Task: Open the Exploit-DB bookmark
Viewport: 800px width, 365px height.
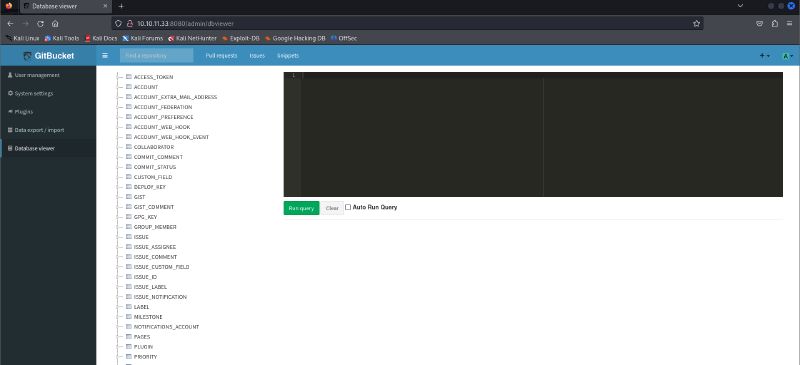Action: point(242,38)
